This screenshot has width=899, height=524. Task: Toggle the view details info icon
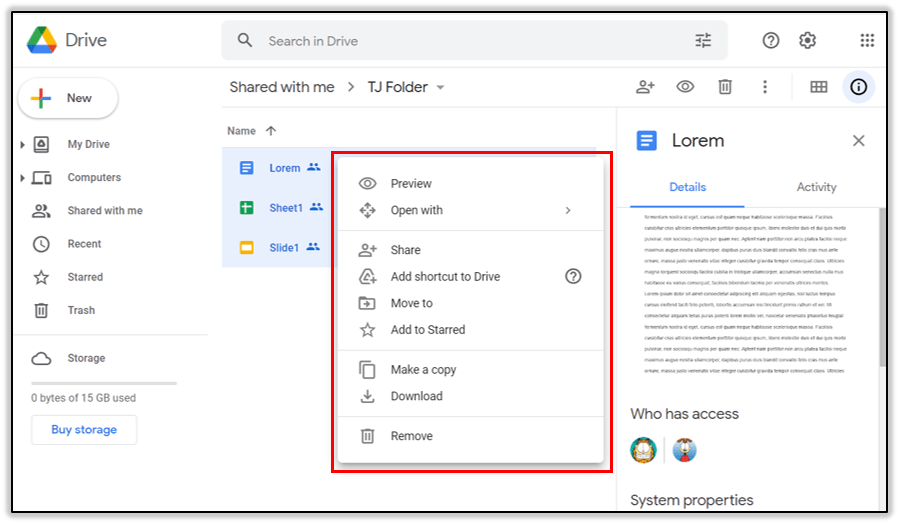858,87
